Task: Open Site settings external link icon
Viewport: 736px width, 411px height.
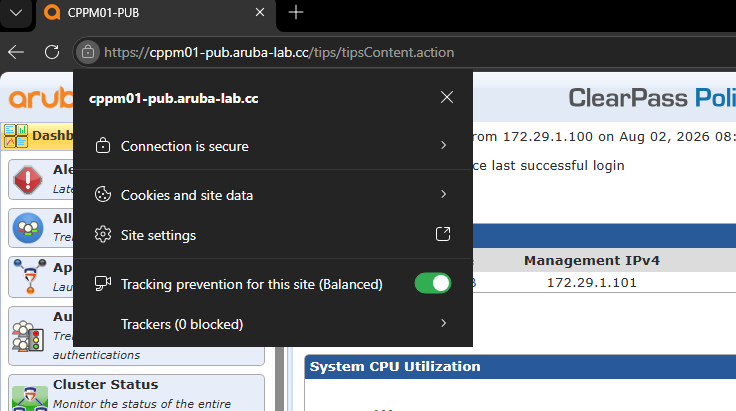Action: click(x=443, y=234)
